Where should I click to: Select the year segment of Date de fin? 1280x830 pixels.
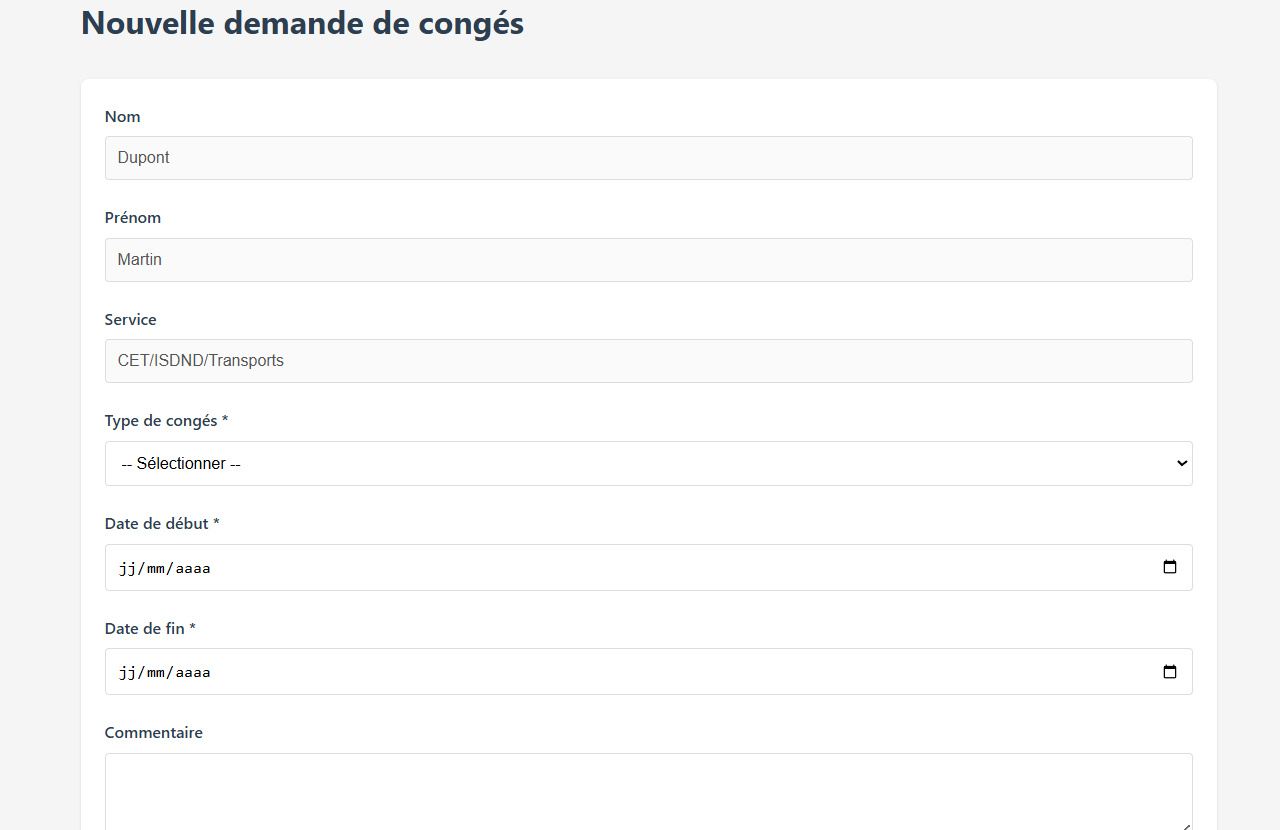193,673
